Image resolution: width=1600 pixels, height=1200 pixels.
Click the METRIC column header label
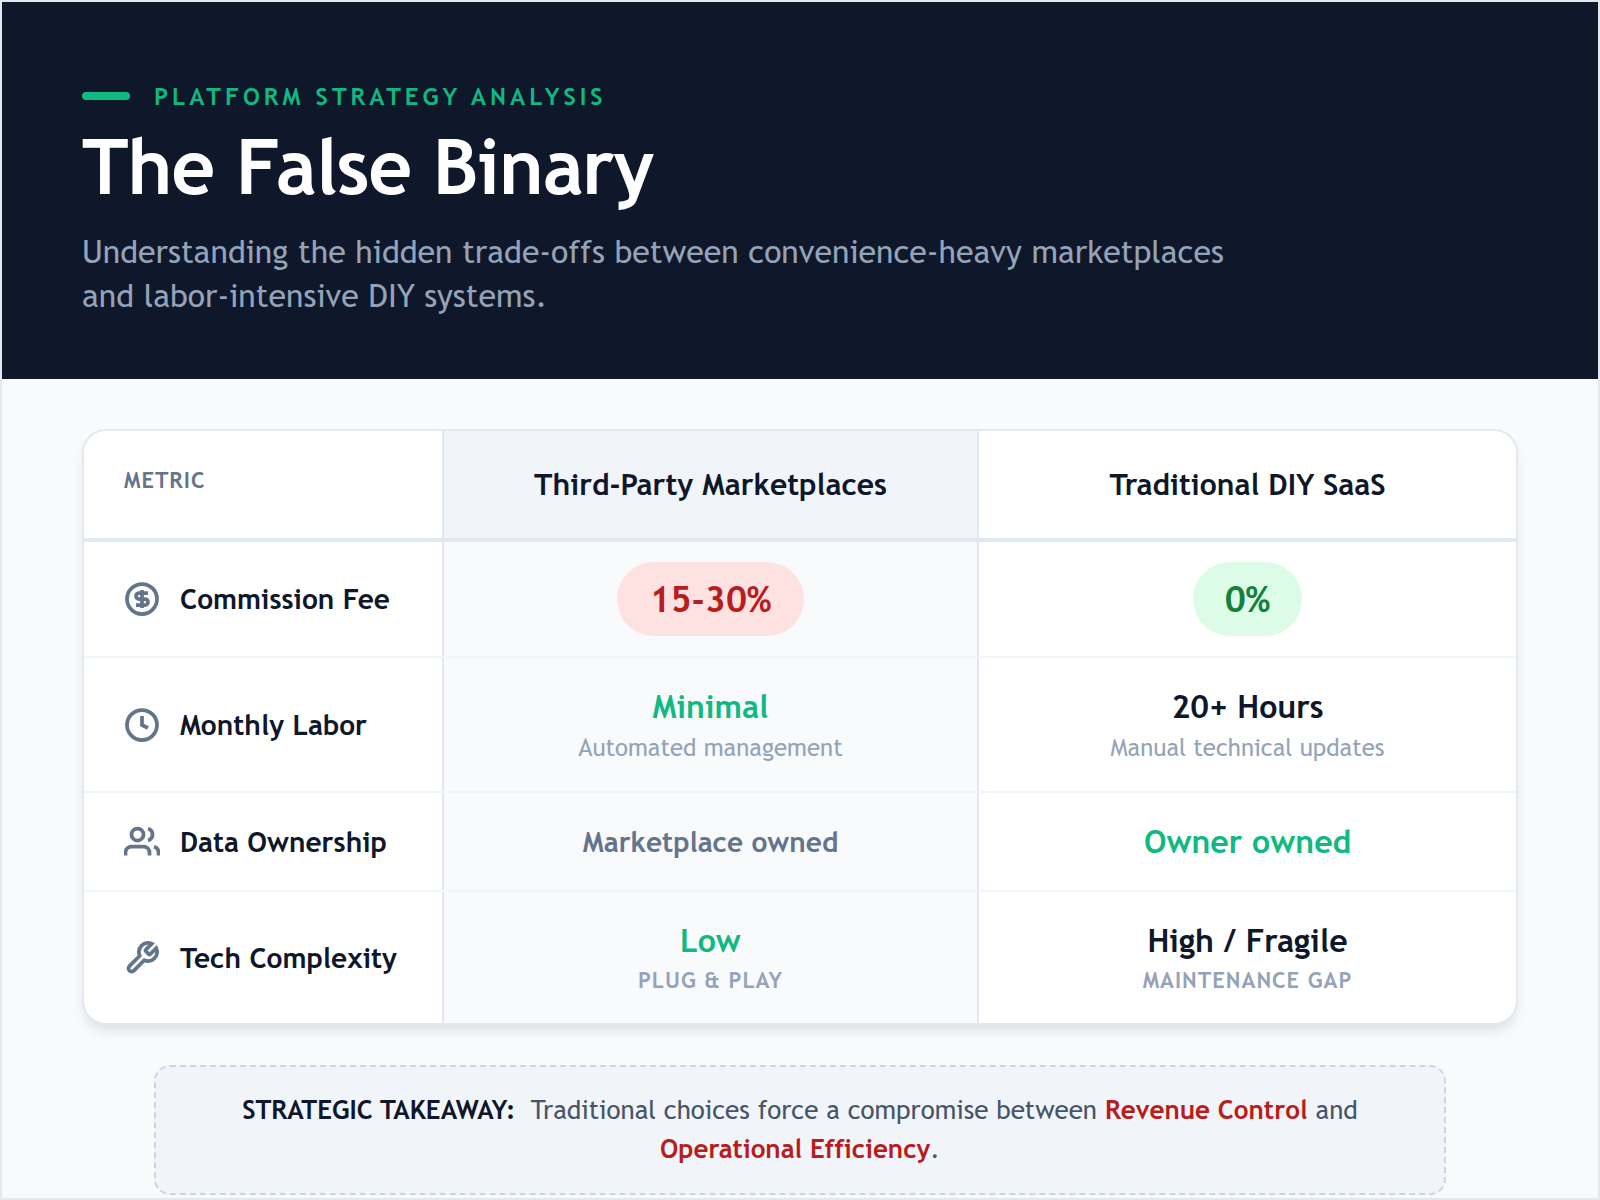click(164, 481)
